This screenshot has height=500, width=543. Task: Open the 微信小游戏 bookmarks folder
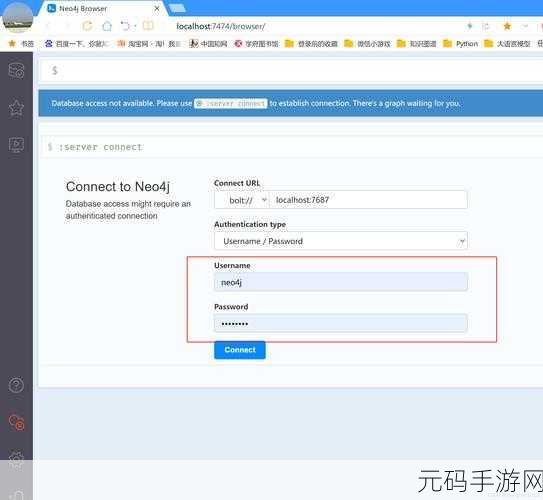coord(367,44)
